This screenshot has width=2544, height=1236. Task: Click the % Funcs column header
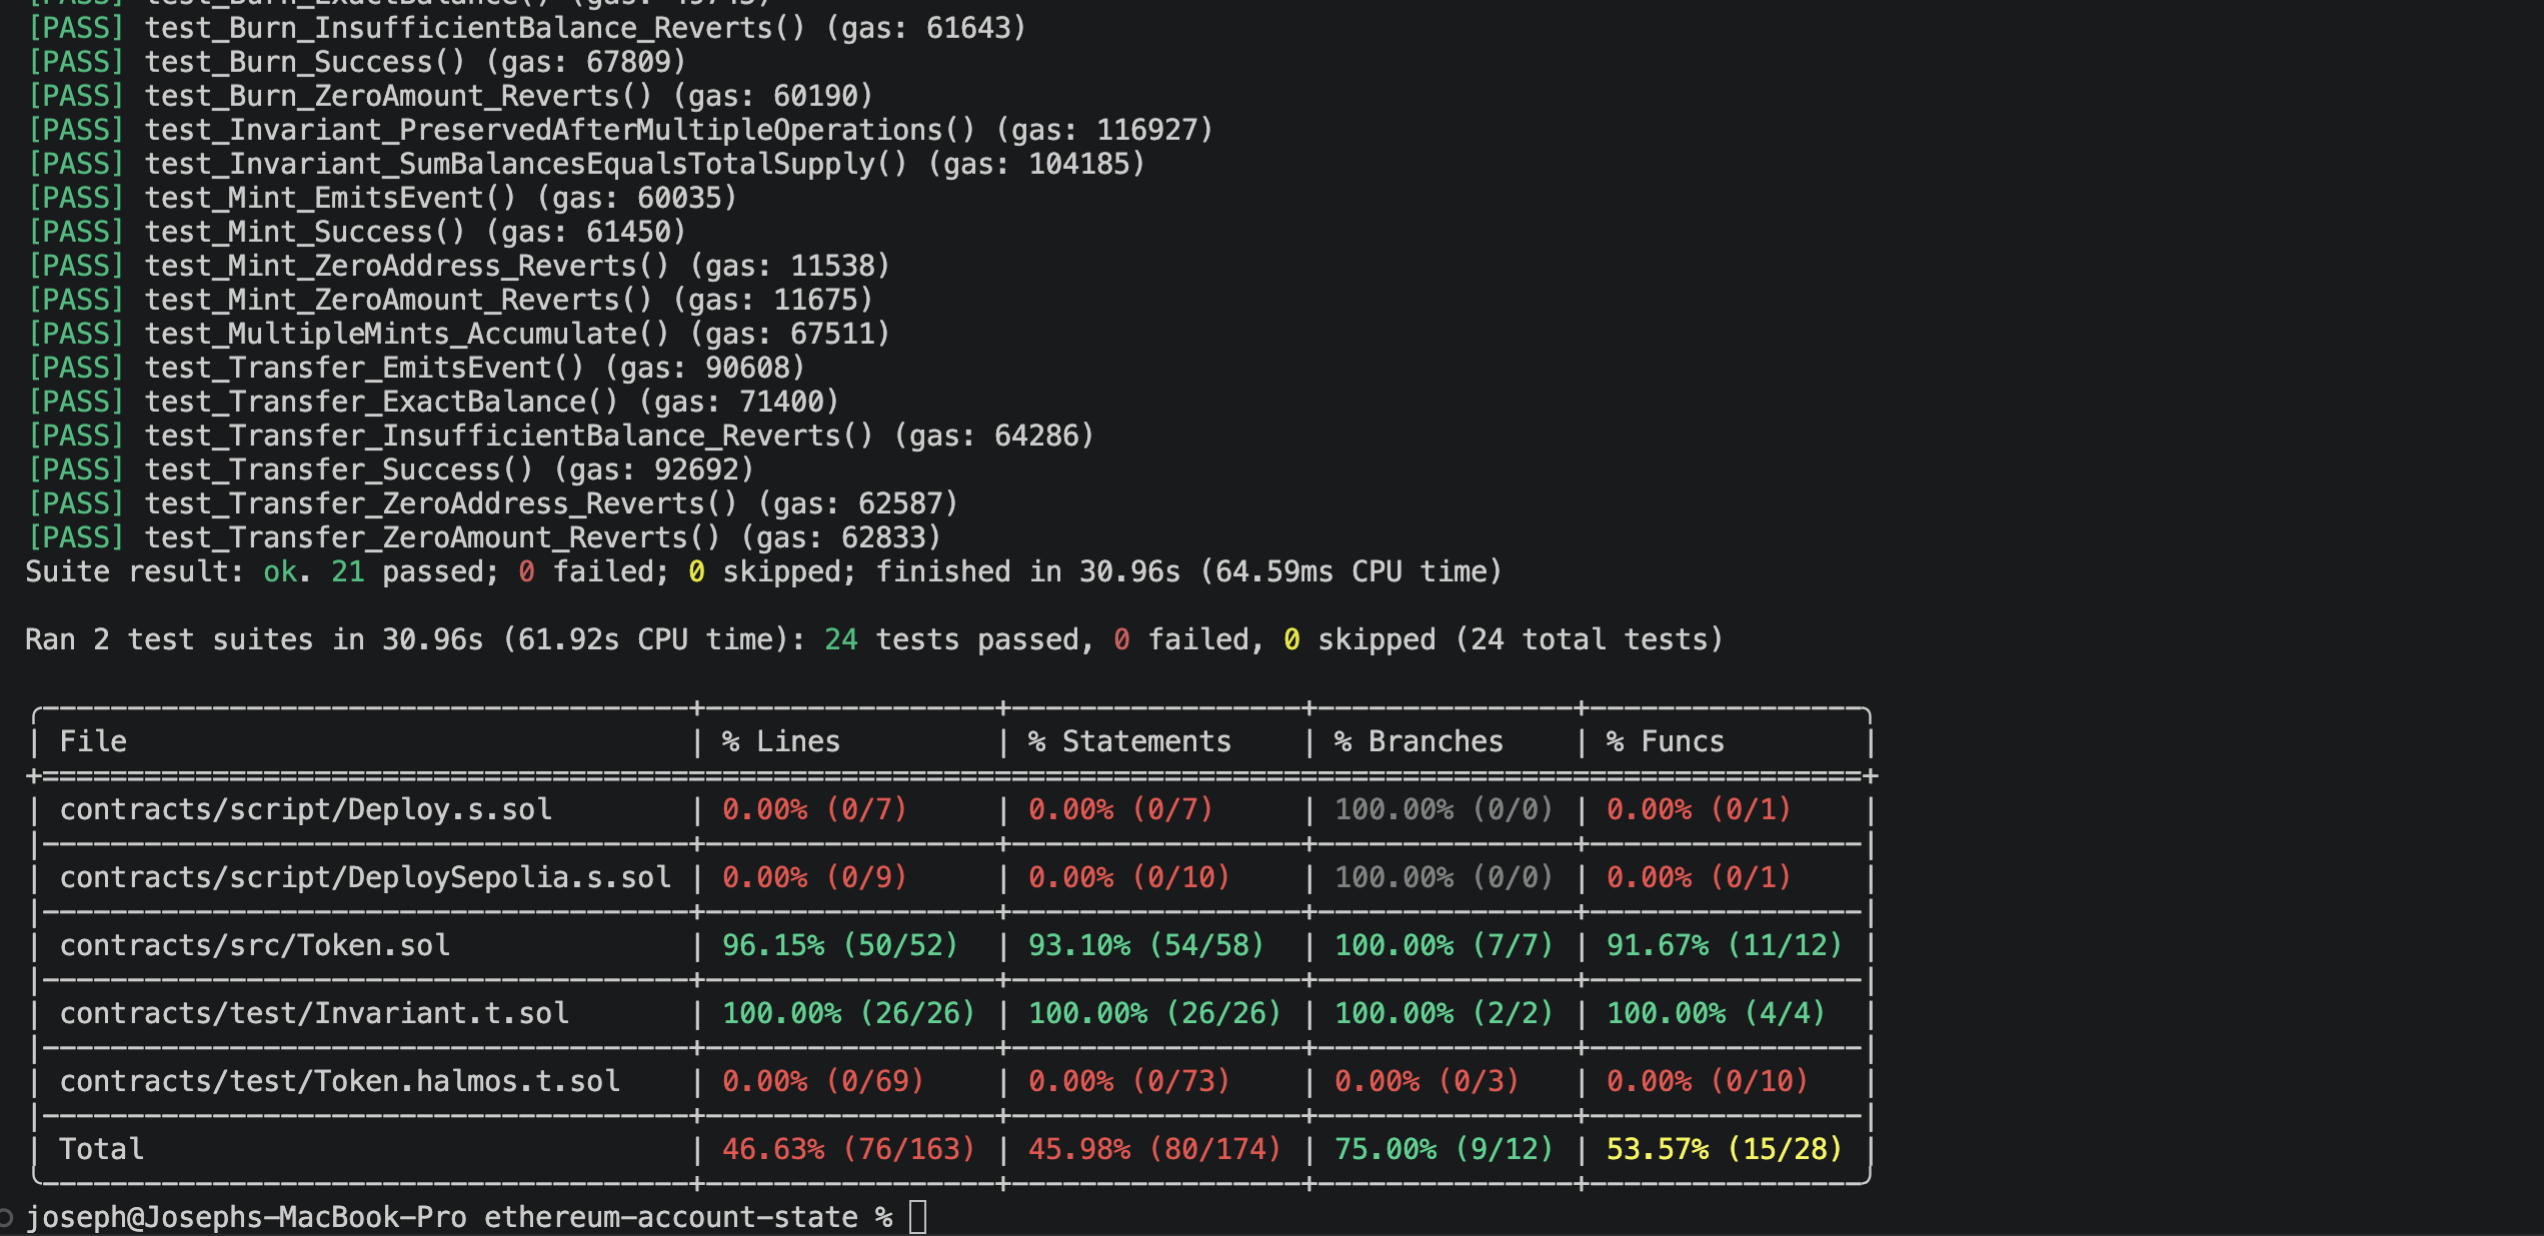click(x=1665, y=741)
